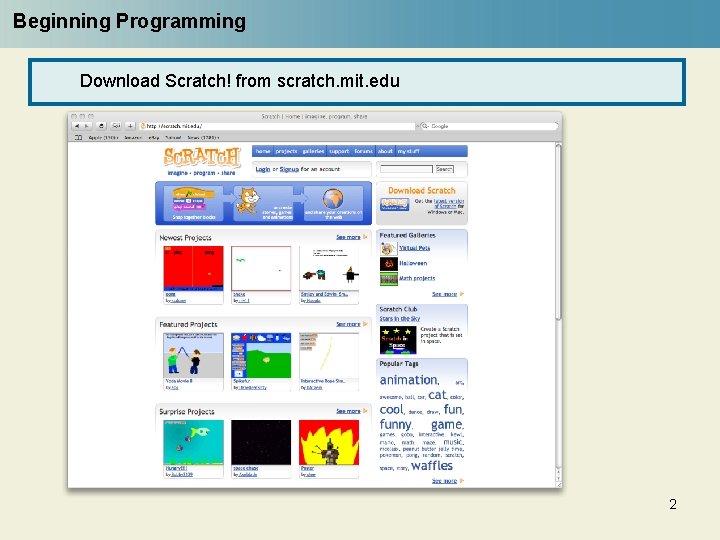This screenshot has width=720, height=540.
Task: Click the animation tag
Action: click(409, 380)
